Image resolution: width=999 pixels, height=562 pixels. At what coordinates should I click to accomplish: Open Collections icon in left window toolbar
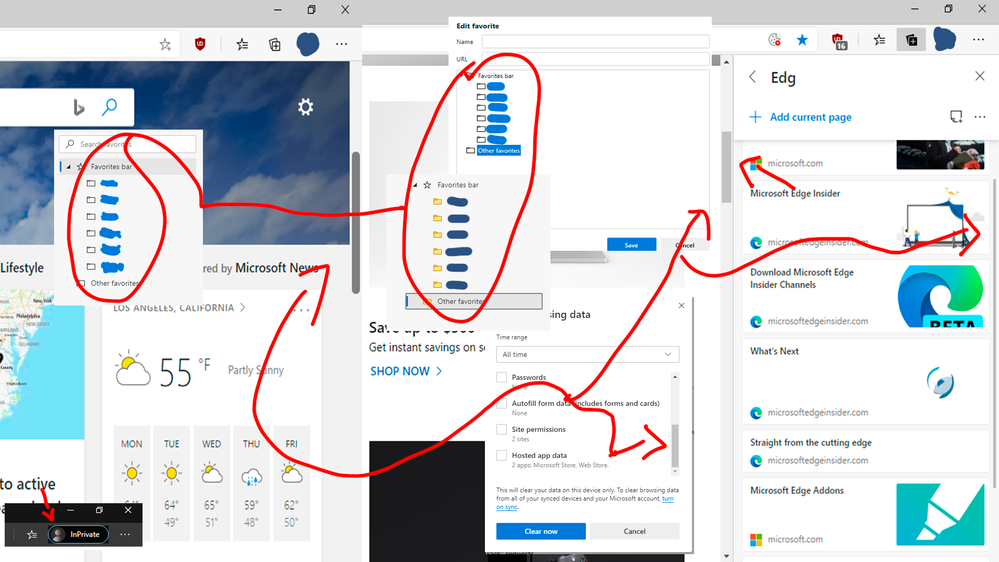tap(275, 44)
